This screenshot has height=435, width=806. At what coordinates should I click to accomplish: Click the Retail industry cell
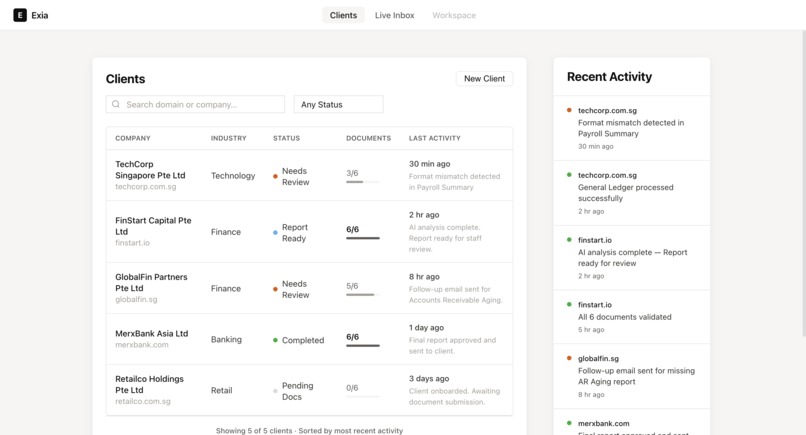222,390
